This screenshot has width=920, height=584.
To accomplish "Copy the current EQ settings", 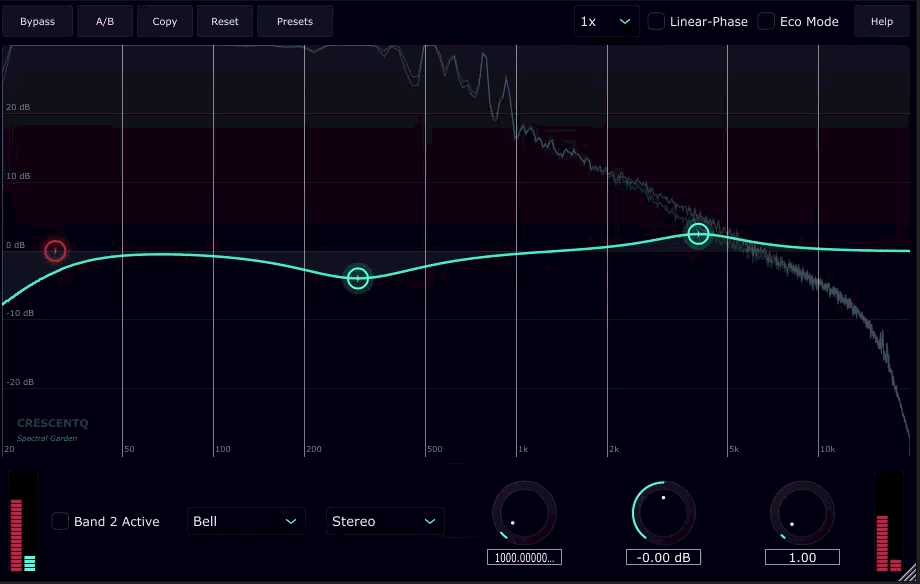I will point(164,21).
